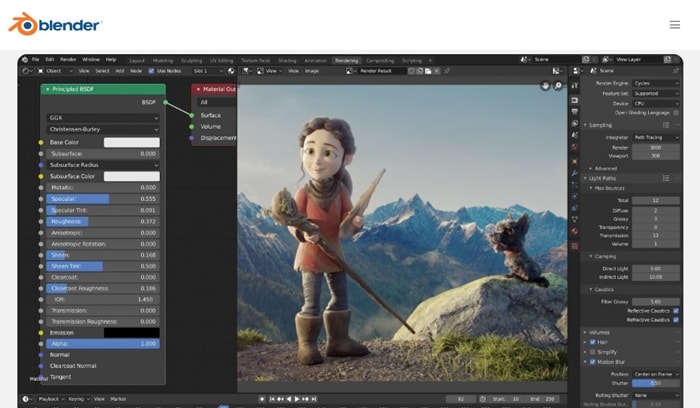Toggle the Refractive Caustics checkbox
The image size is (700, 408).
coord(676,320)
